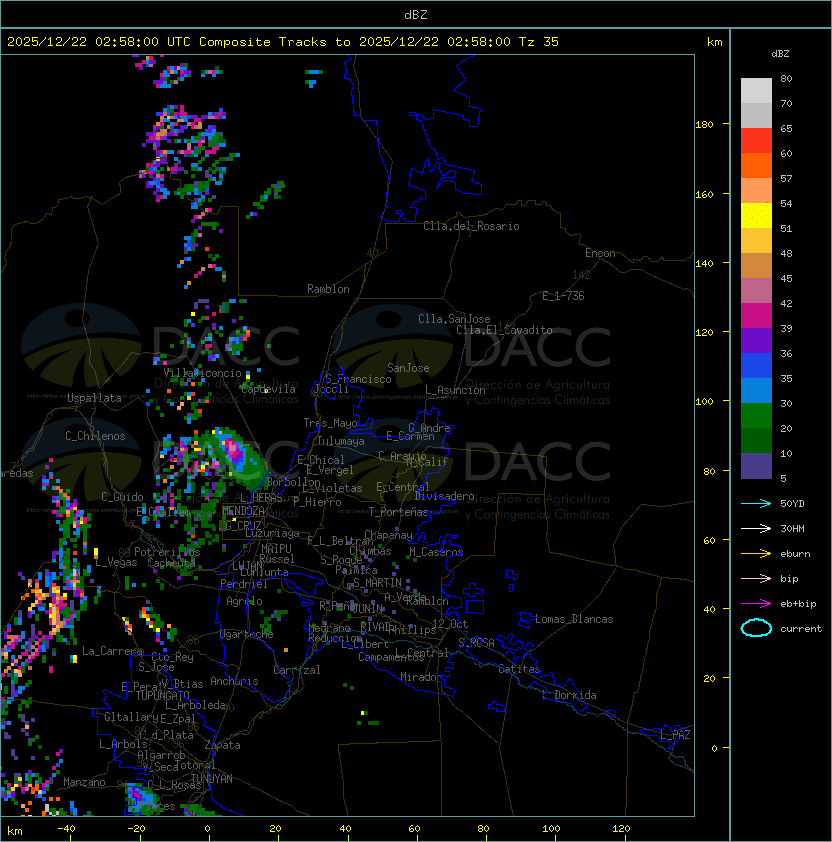
Task: Click the 'TUNUYAN' map label
Action: click(x=212, y=779)
